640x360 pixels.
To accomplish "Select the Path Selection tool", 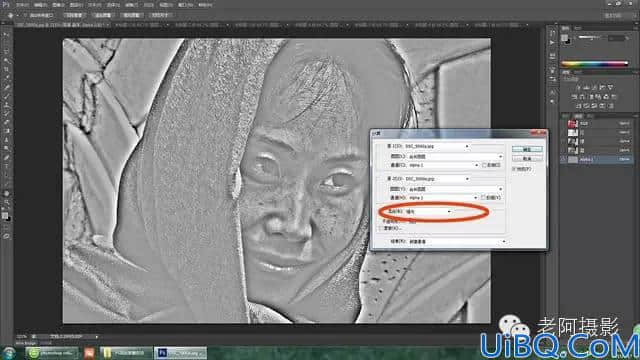I will coord(6,176).
